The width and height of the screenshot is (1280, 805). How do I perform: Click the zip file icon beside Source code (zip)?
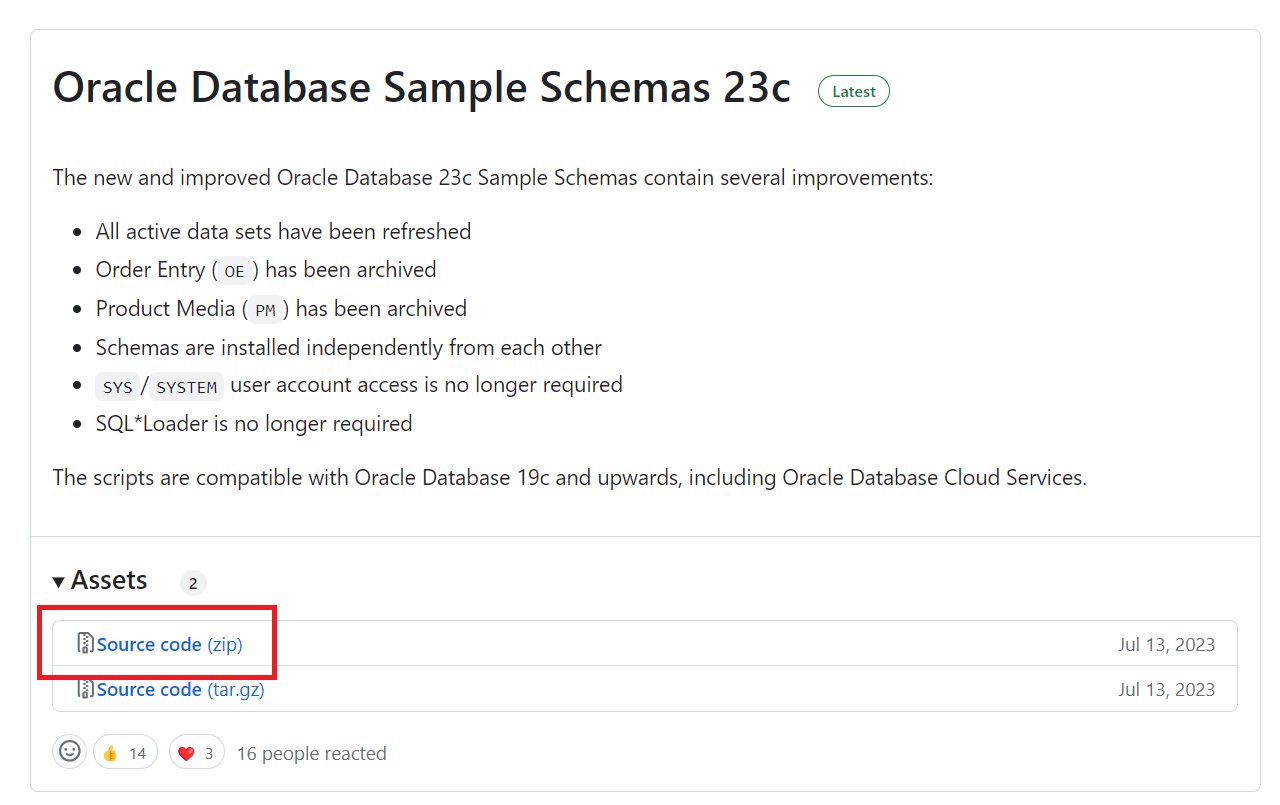(x=87, y=644)
